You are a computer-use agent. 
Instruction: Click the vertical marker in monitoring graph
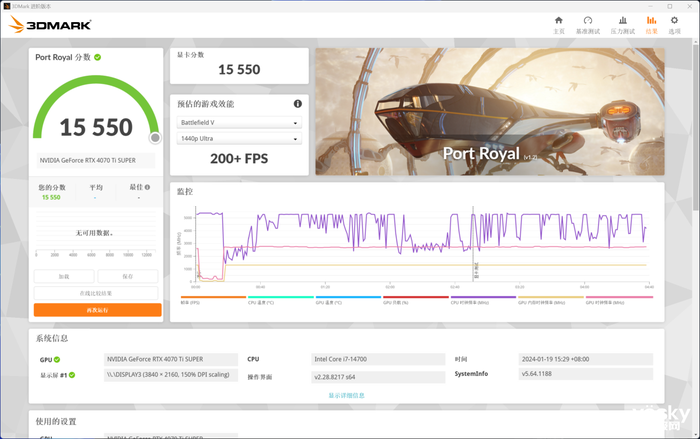473,243
